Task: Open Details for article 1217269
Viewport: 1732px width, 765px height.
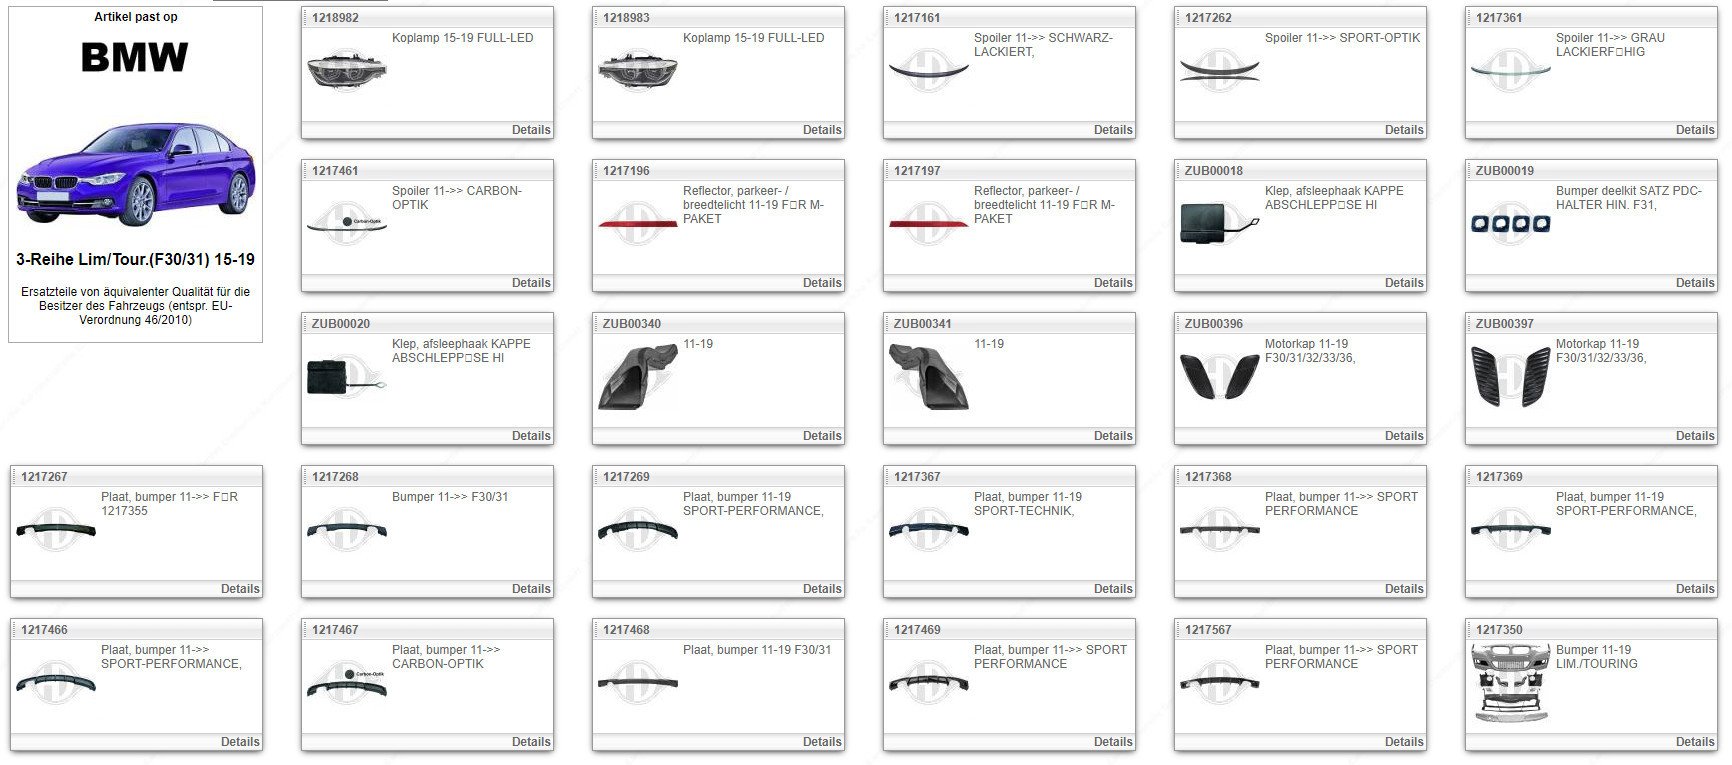Action: coord(822,589)
